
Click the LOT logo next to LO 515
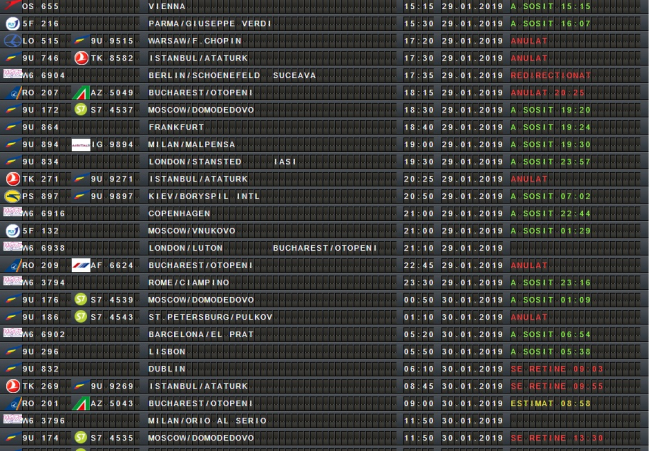click(12, 41)
